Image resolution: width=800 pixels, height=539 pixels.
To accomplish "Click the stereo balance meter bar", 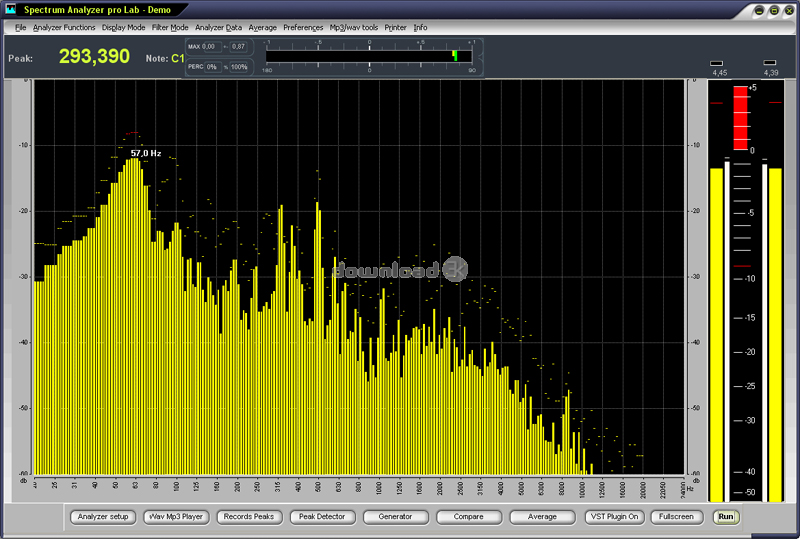I will (368, 56).
